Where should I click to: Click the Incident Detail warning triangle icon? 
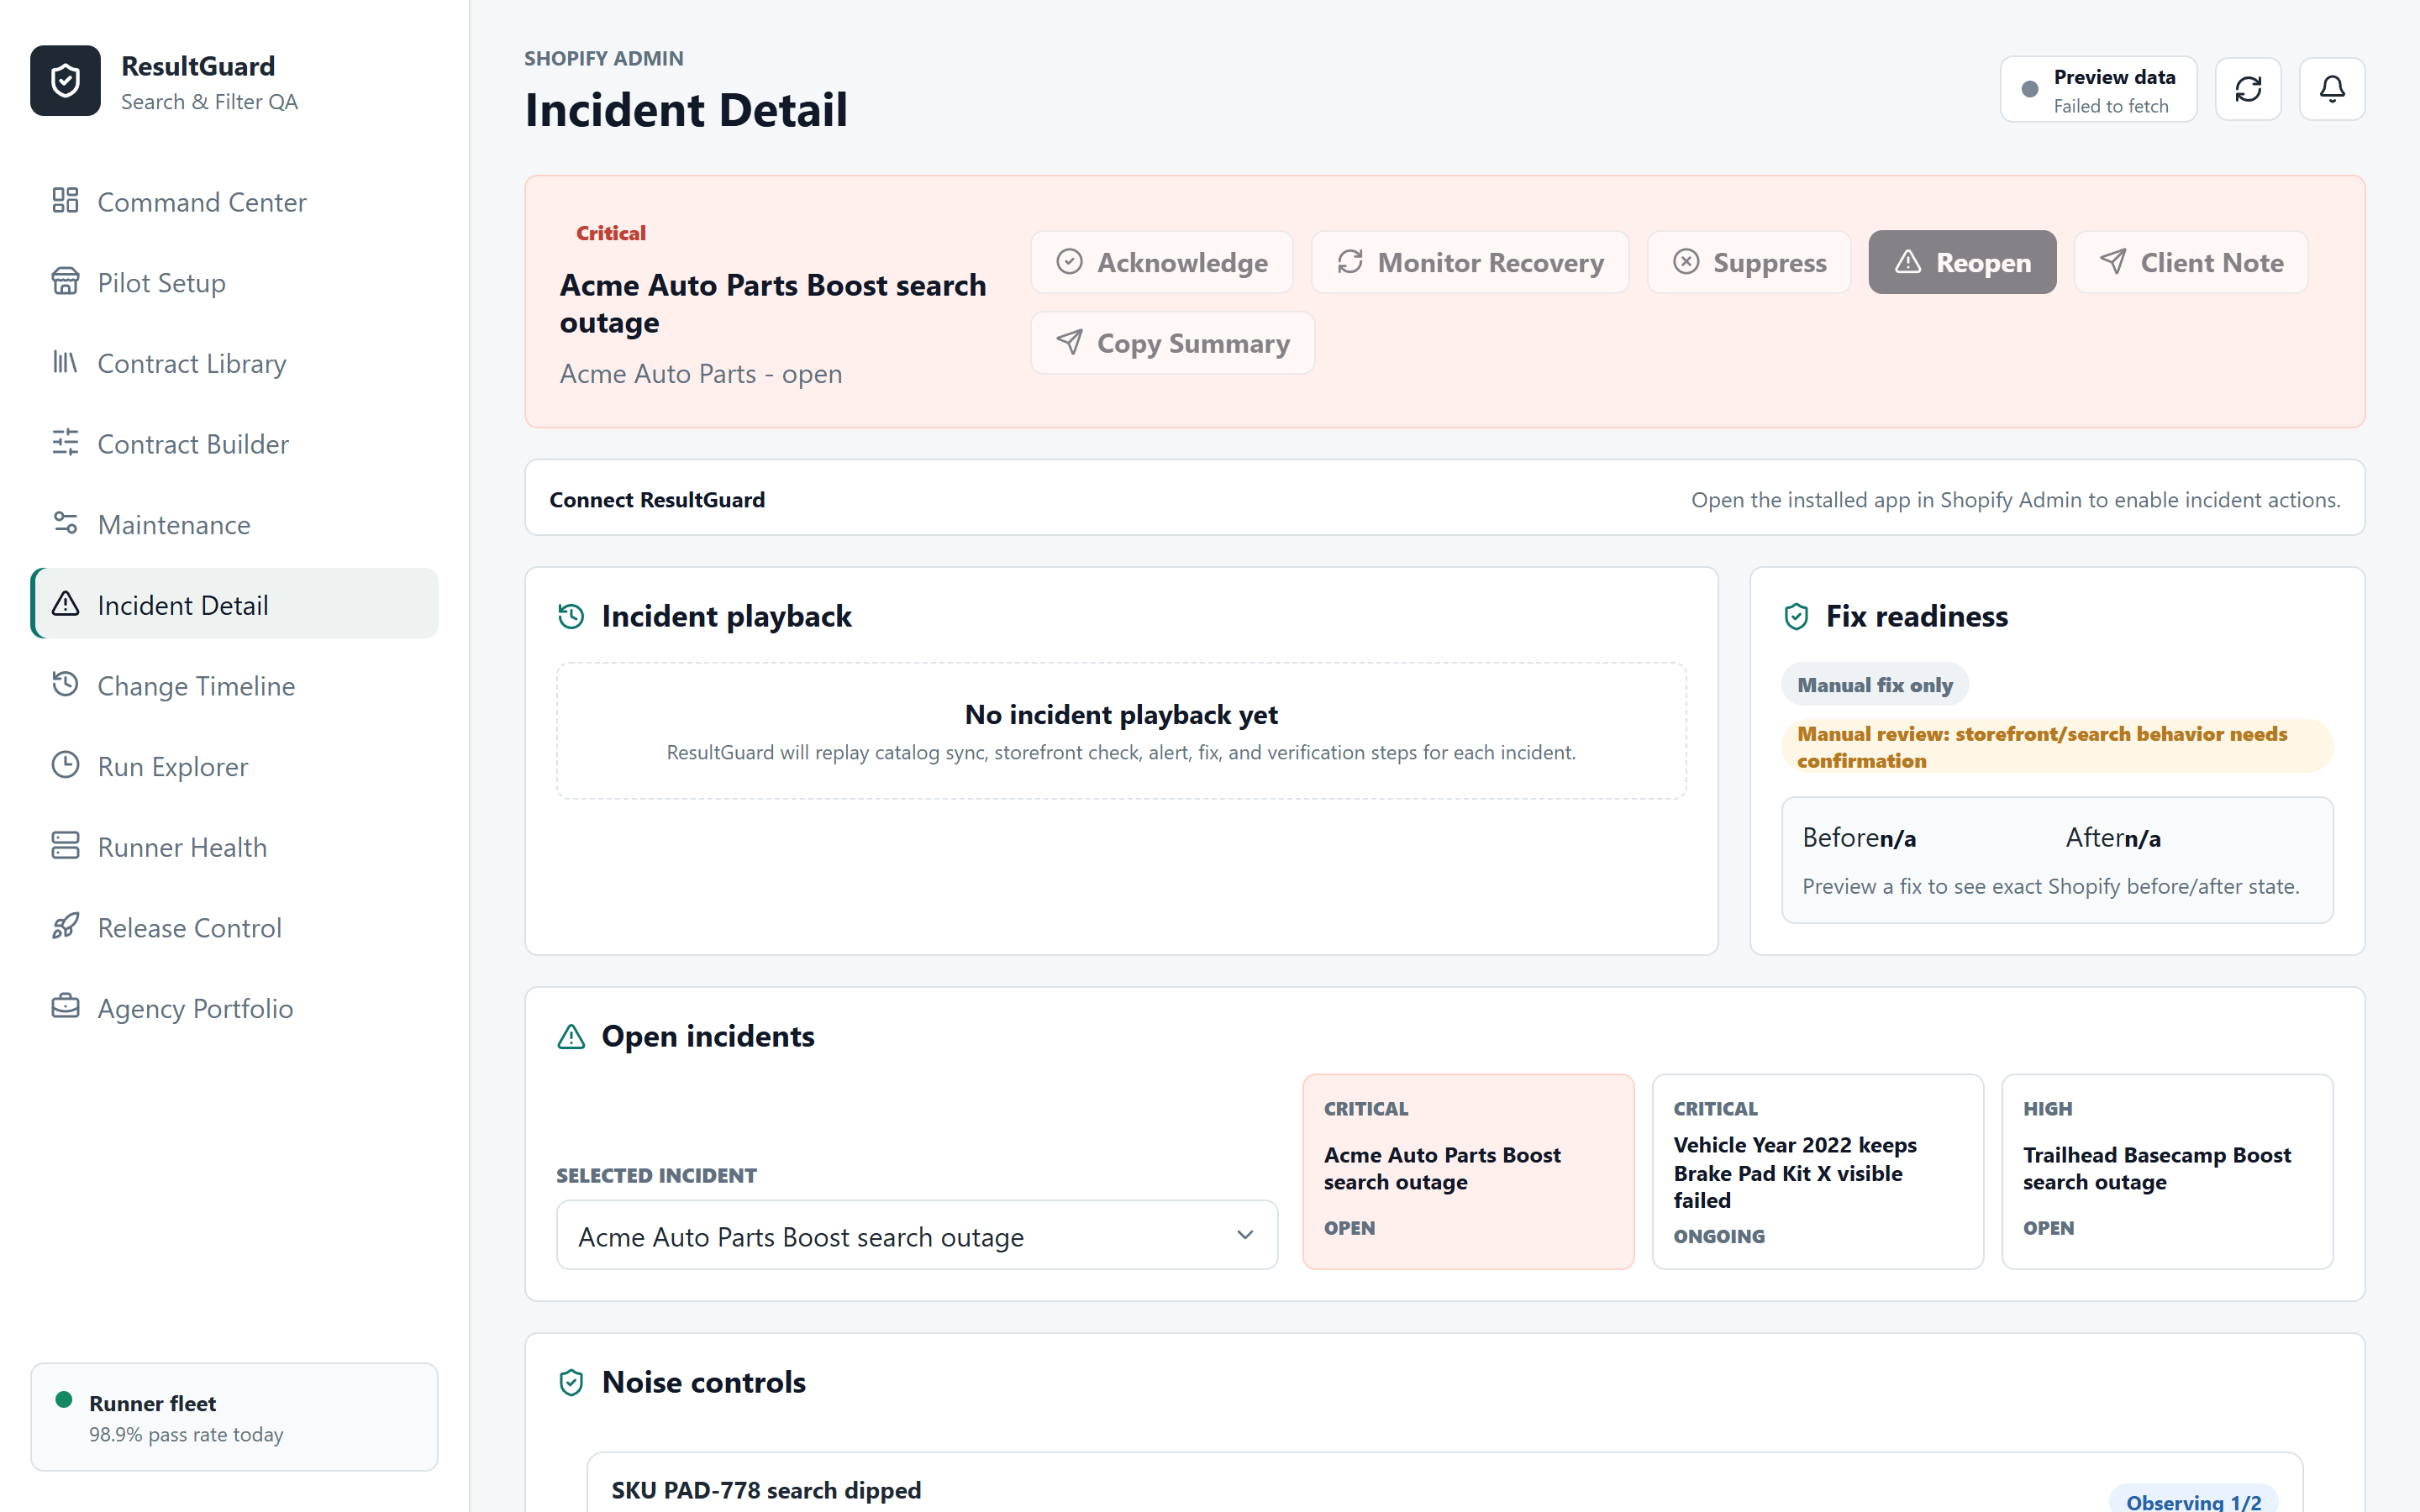[65, 604]
